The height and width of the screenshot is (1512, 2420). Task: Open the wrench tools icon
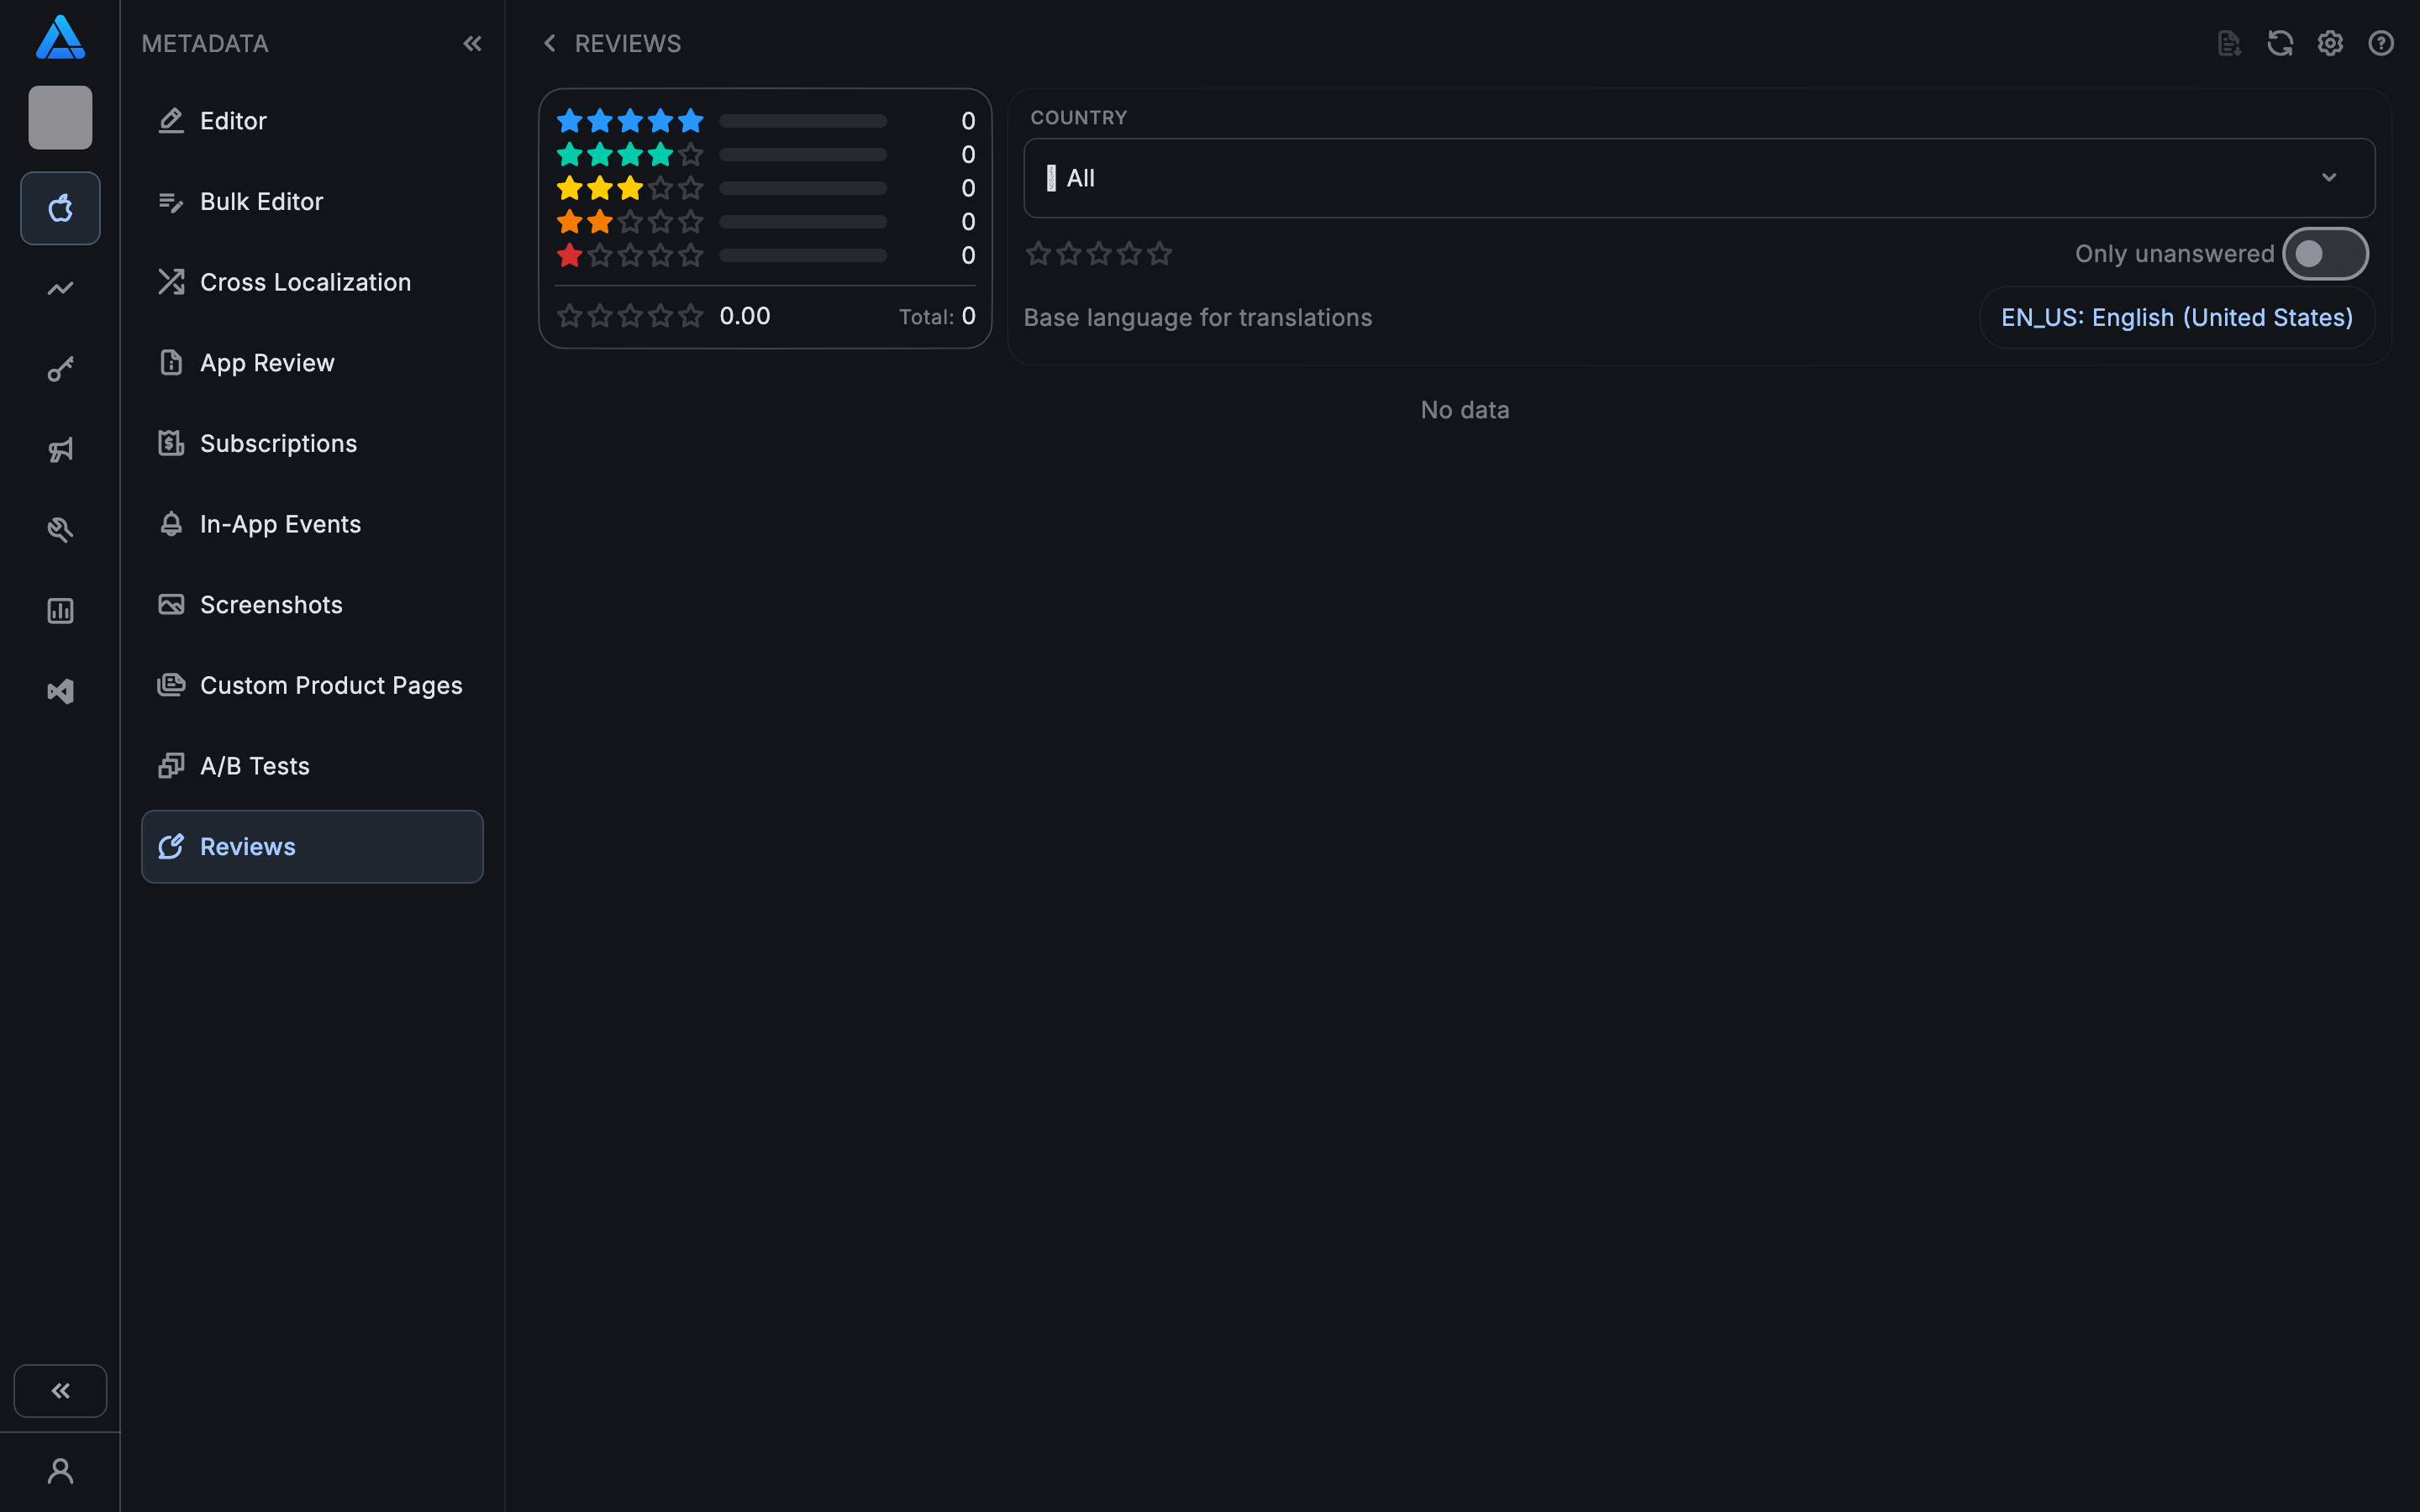pyautogui.click(x=60, y=528)
